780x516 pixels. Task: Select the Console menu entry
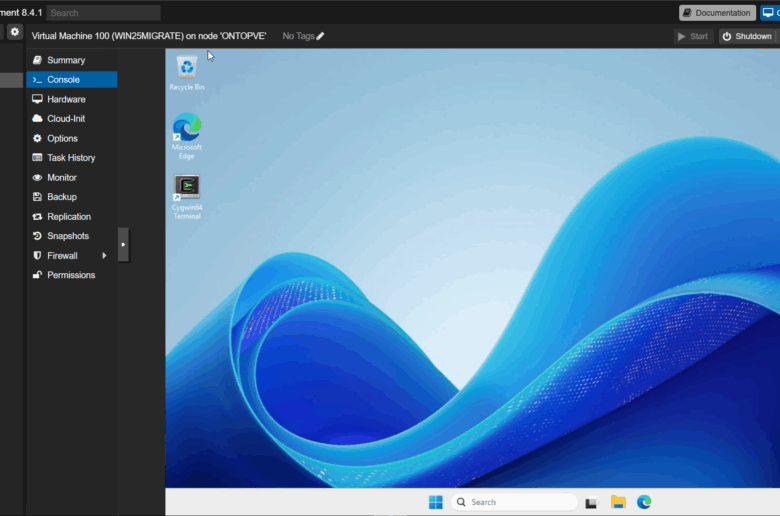click(72, 80)
